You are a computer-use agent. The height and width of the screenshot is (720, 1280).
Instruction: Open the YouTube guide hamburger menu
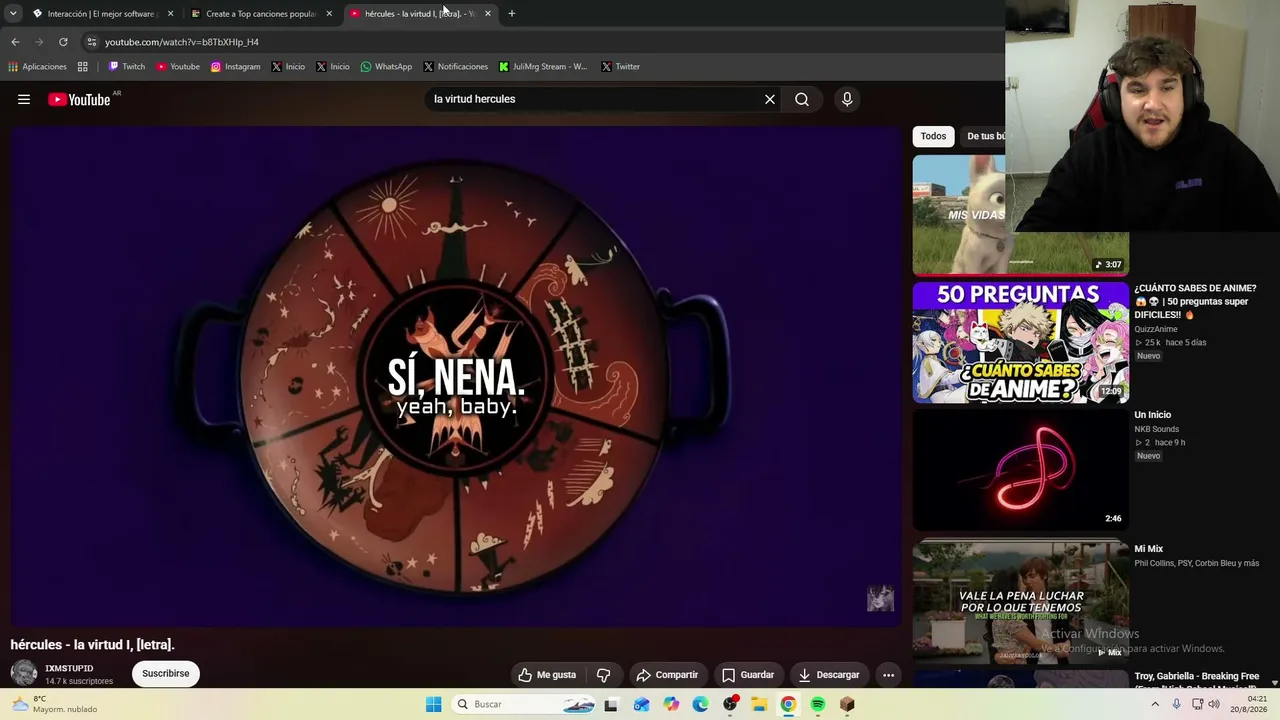pyautogui.click(x=24, y=99)
